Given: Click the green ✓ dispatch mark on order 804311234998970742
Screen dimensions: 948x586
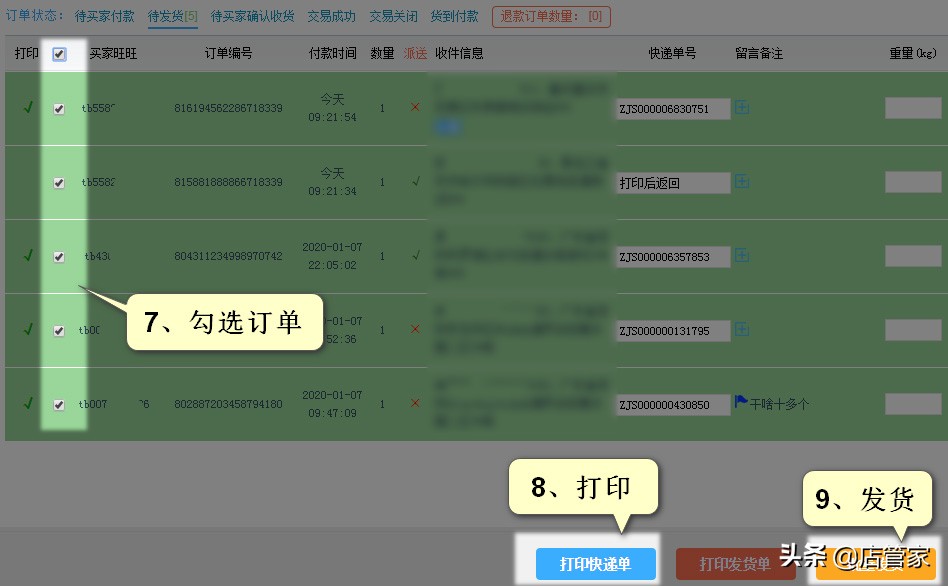Looking at the screenshot, I should (415, 255).
